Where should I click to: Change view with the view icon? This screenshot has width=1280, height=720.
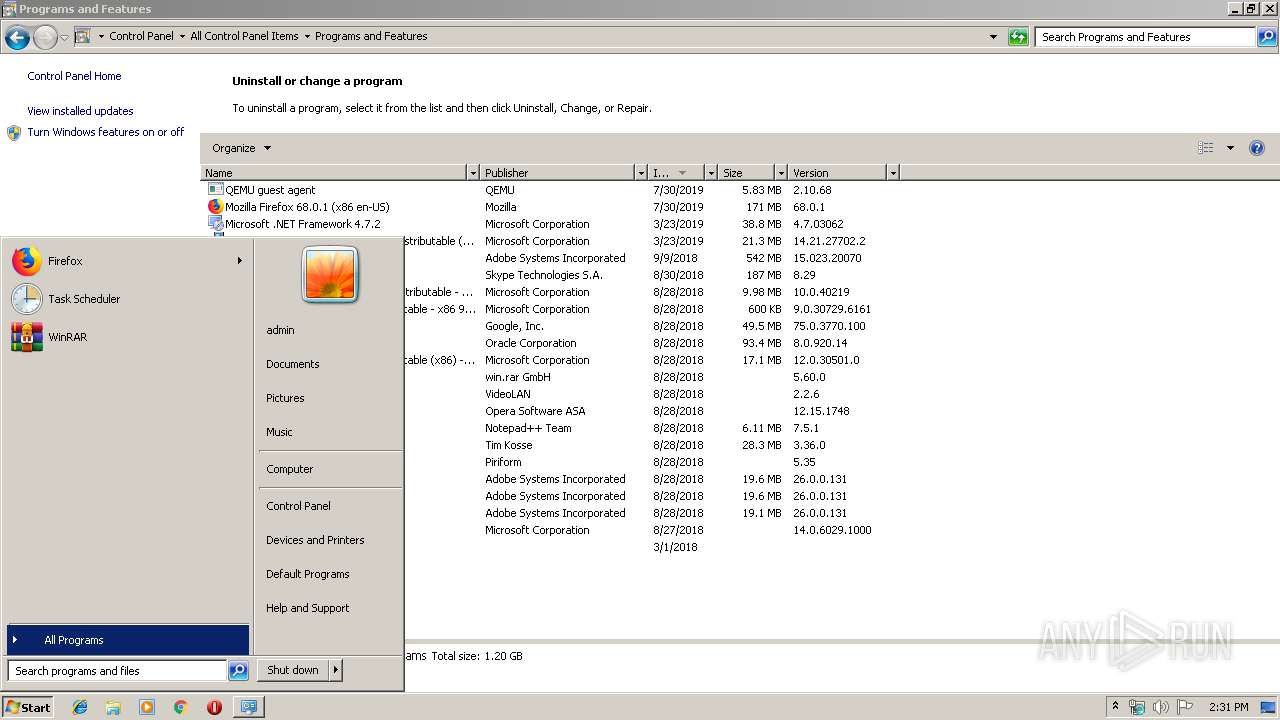point(1206,148)
